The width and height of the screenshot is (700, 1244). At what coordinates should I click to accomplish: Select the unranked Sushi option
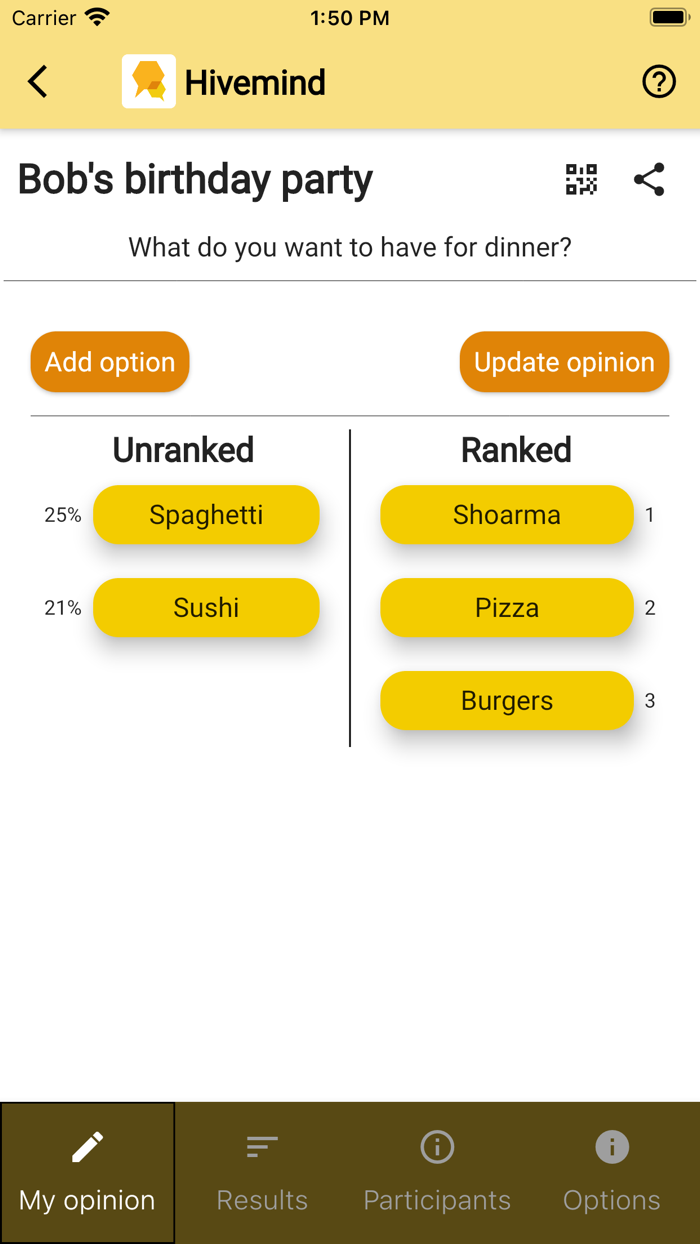[x=206, y=608]
